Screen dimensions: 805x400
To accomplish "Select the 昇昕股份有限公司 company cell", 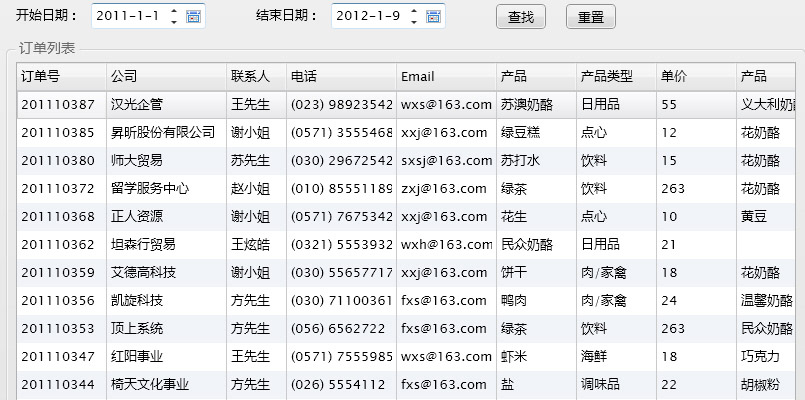I will coord(163,132).
